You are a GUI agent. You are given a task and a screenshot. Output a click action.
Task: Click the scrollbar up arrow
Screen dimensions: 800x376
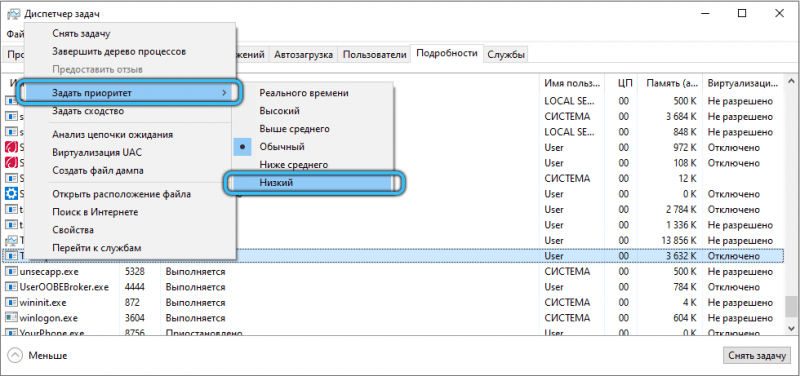click(791, 81)
